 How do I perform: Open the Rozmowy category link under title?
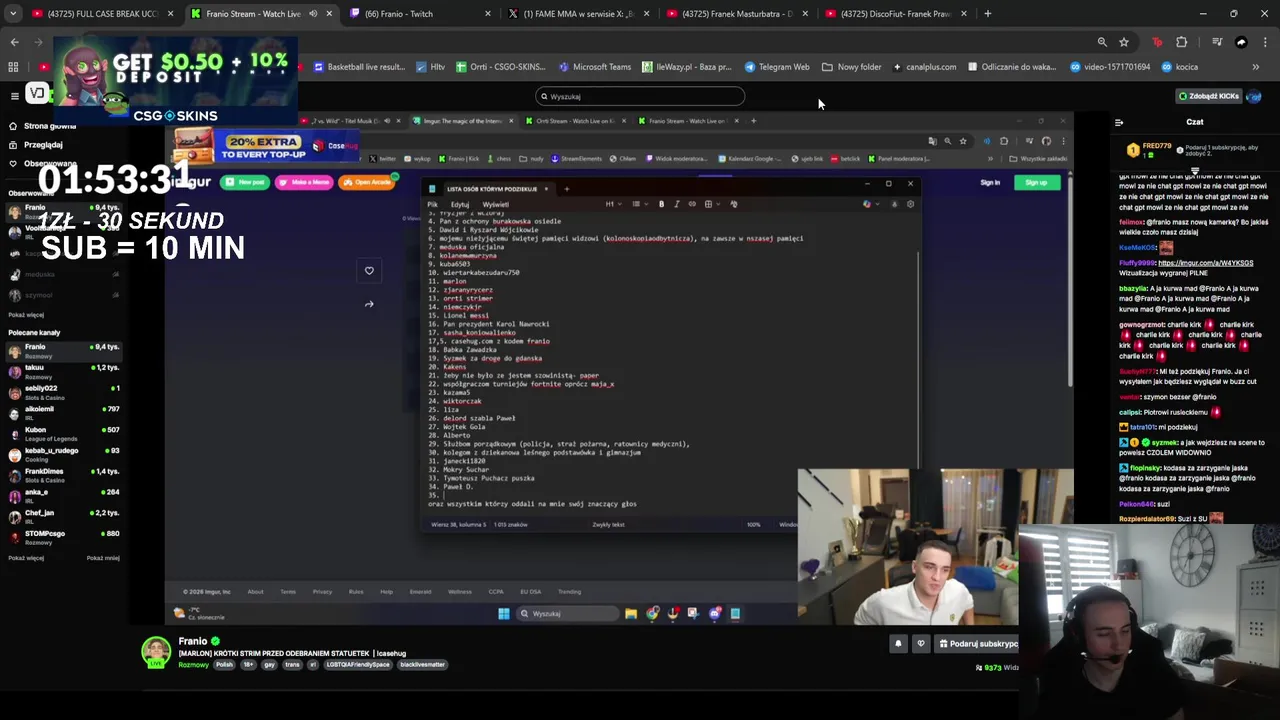[193, 665]
